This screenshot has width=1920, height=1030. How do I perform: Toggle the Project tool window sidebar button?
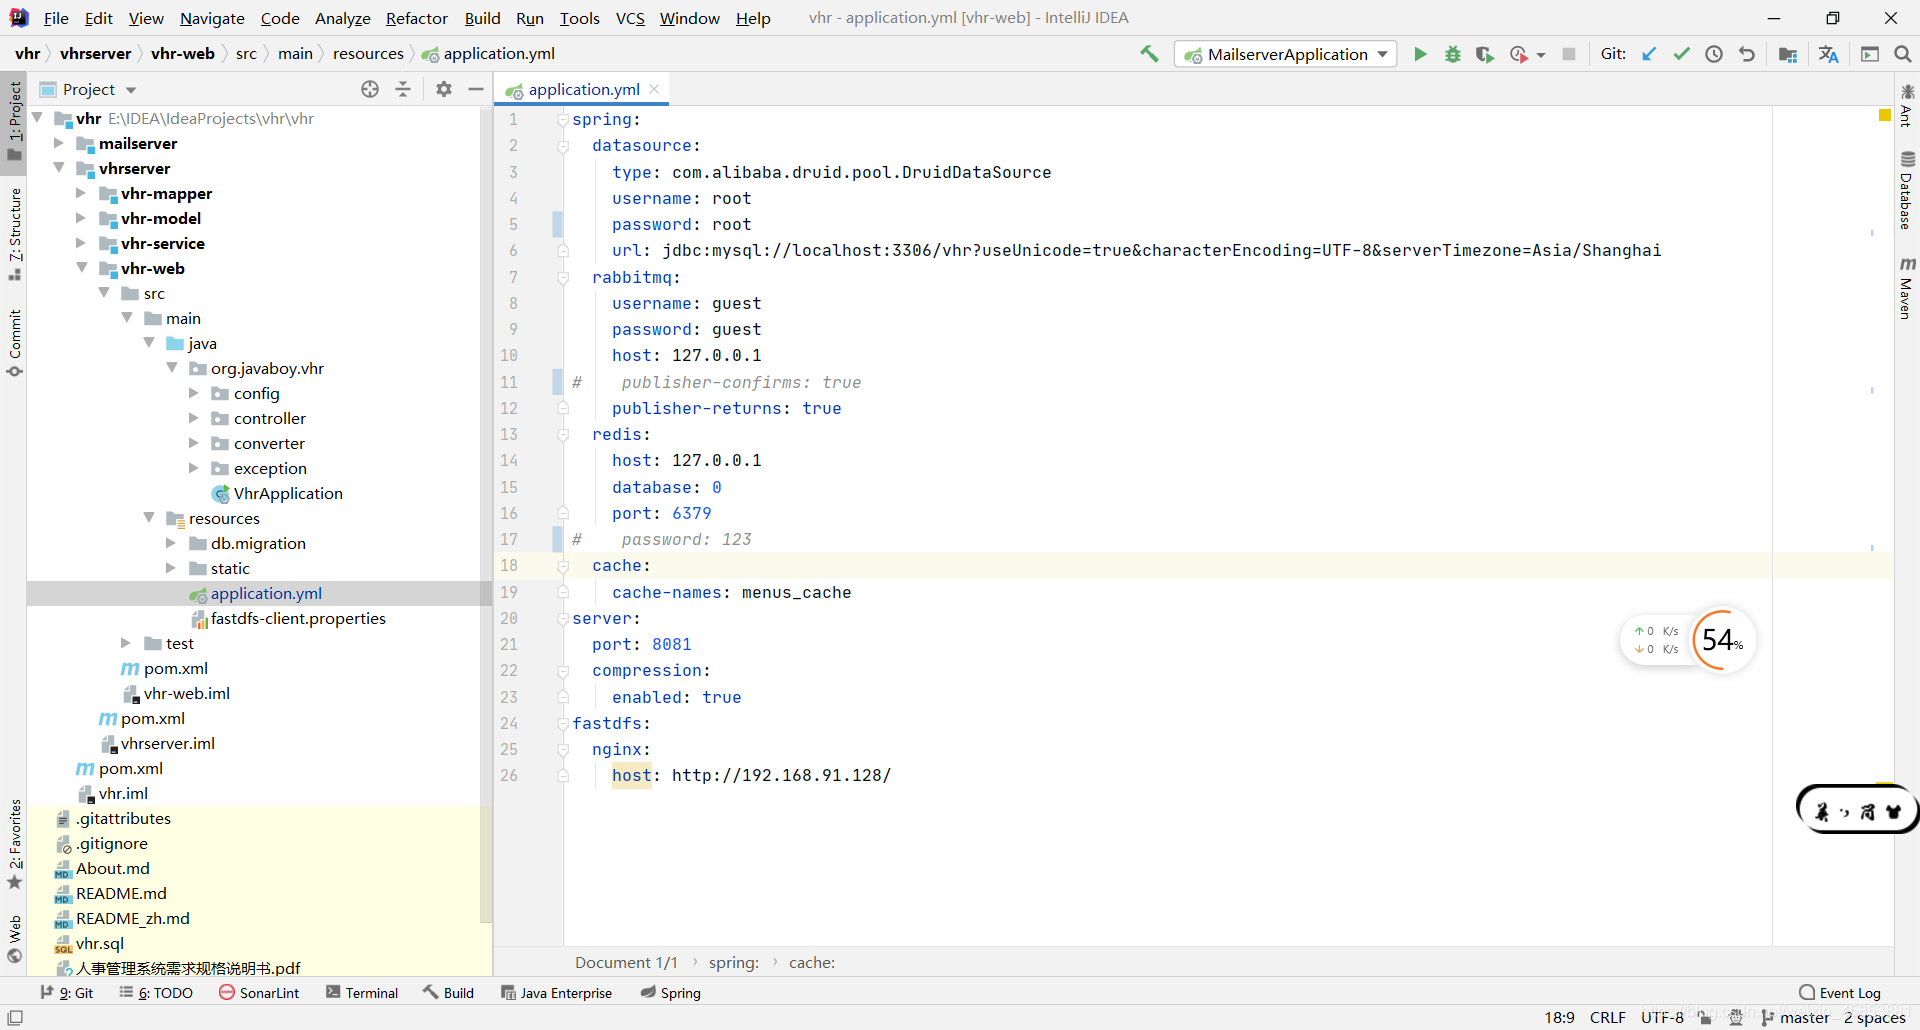[14, 119]
